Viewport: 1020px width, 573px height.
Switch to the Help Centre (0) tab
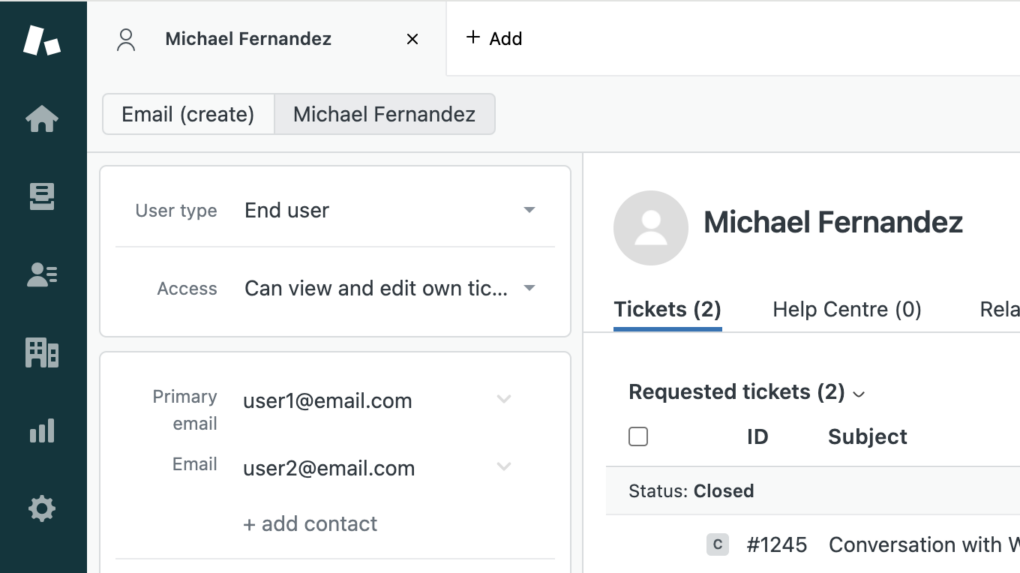coord(847,310)
